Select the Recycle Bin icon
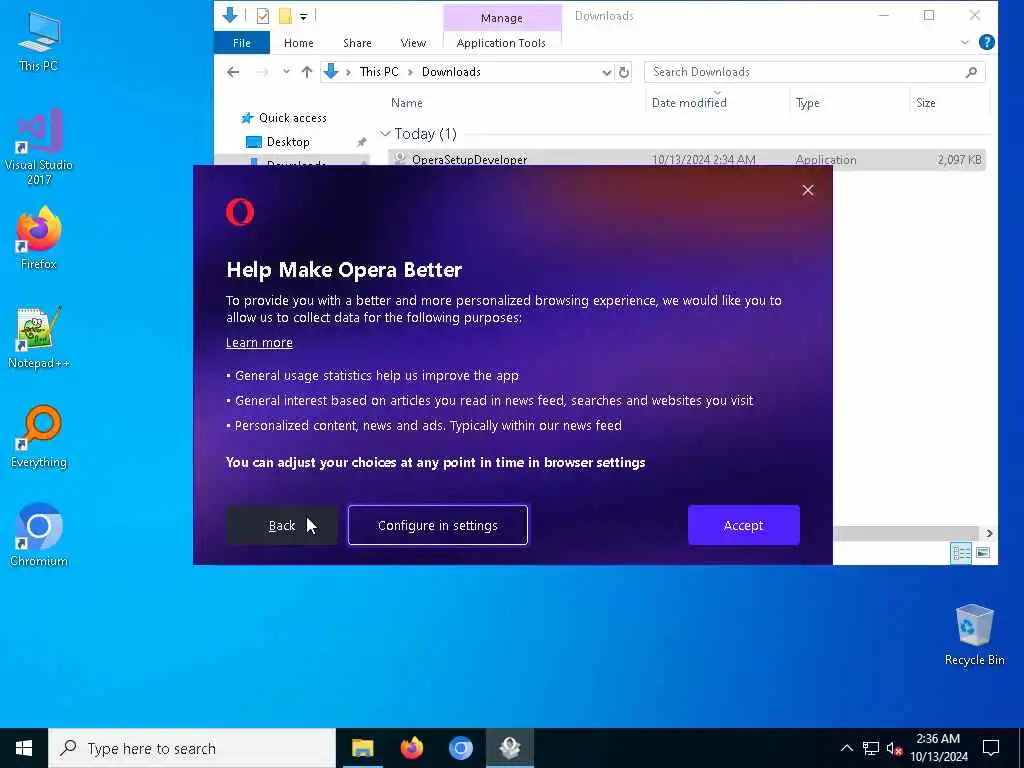 click(974, 635)
